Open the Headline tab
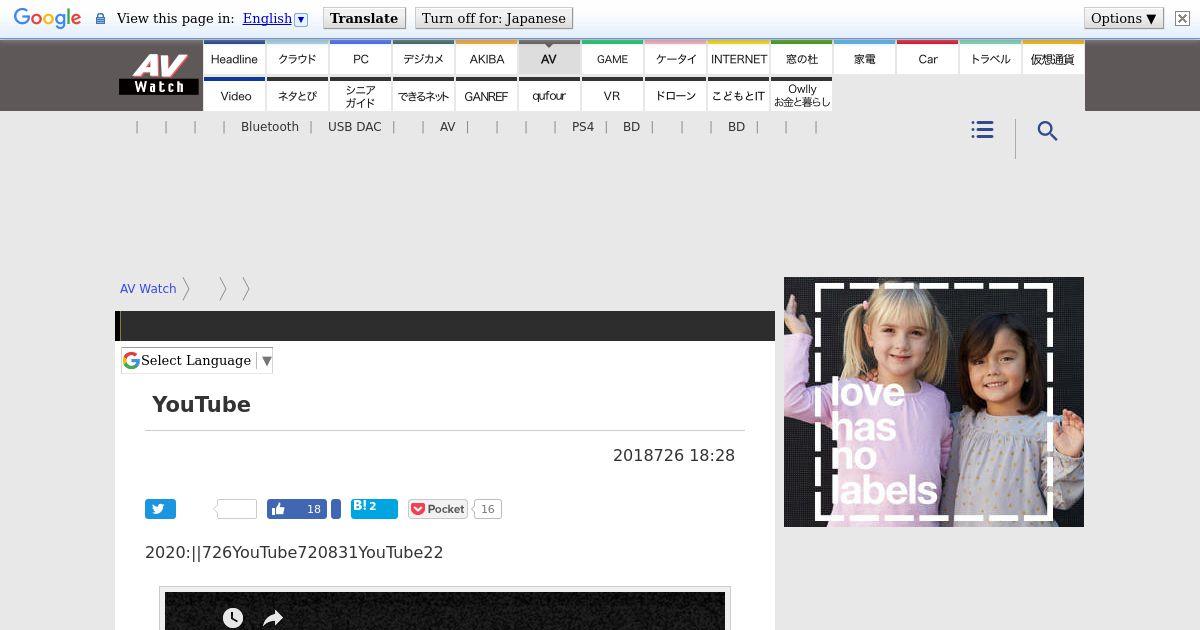The image size is (1200, 630). point(234,58)
